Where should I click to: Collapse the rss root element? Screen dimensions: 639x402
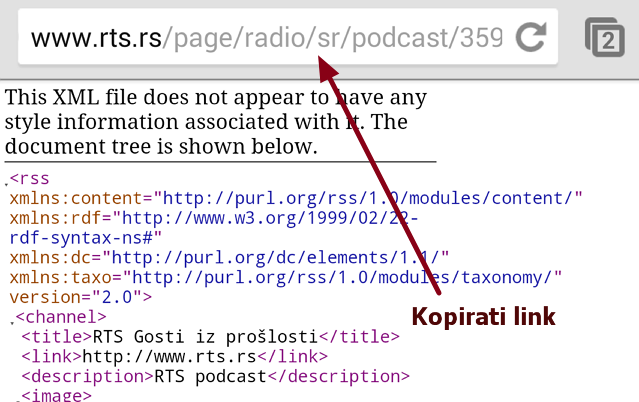coord(6,184)
